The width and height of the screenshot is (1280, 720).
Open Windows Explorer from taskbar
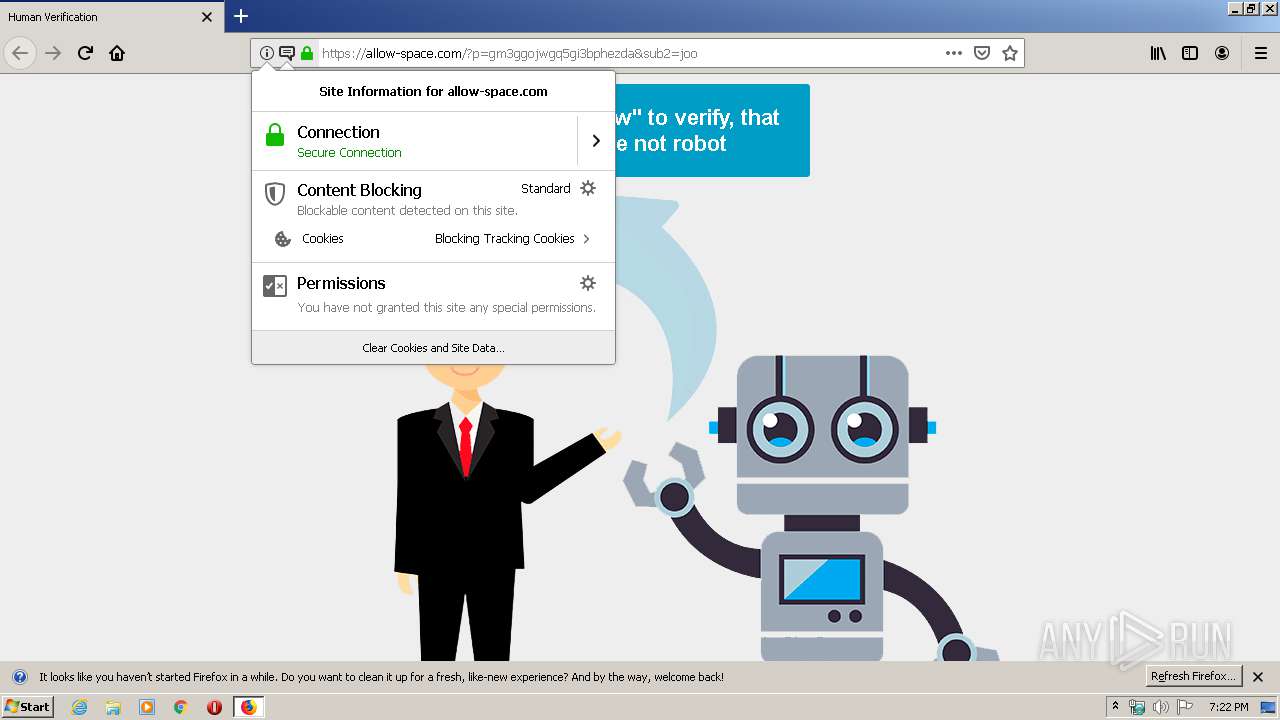tap(113, 707)
